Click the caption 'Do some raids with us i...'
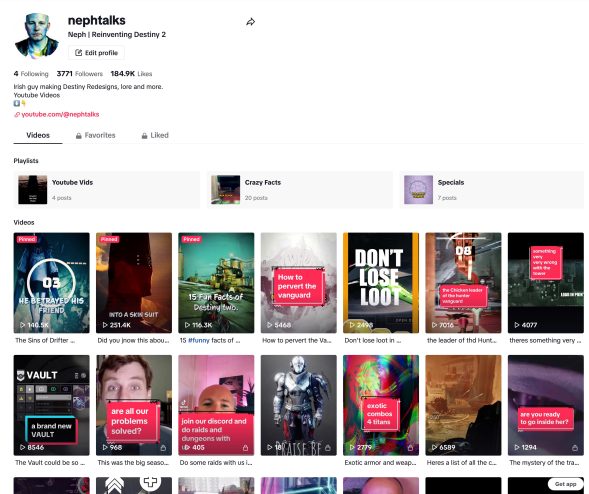 [216, 462]
